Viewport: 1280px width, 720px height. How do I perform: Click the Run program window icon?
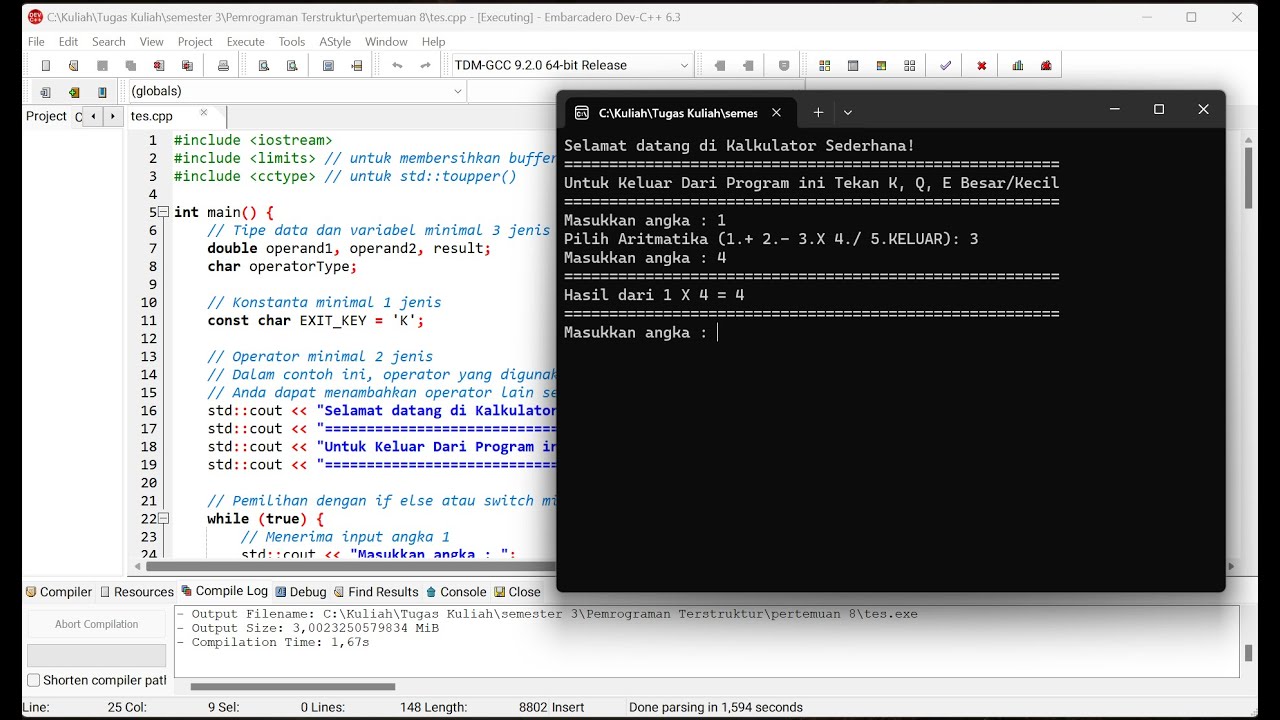click(853, 66)
